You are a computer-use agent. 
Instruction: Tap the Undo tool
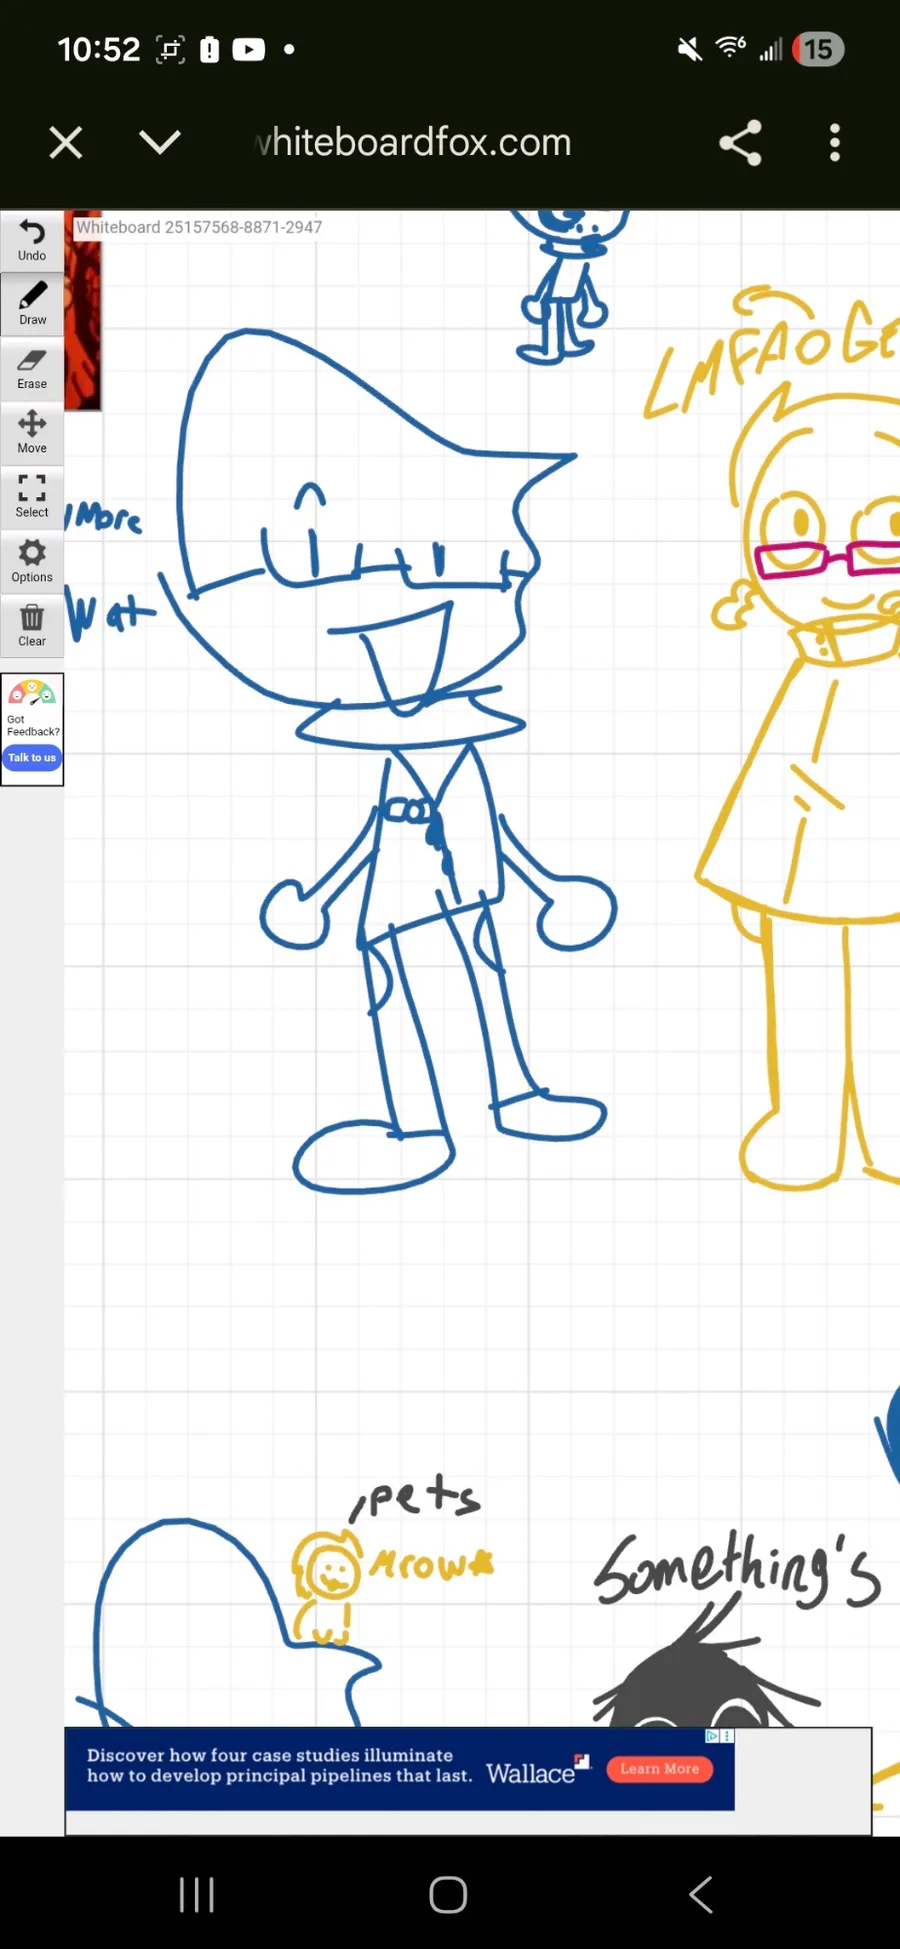click(32, 241)
